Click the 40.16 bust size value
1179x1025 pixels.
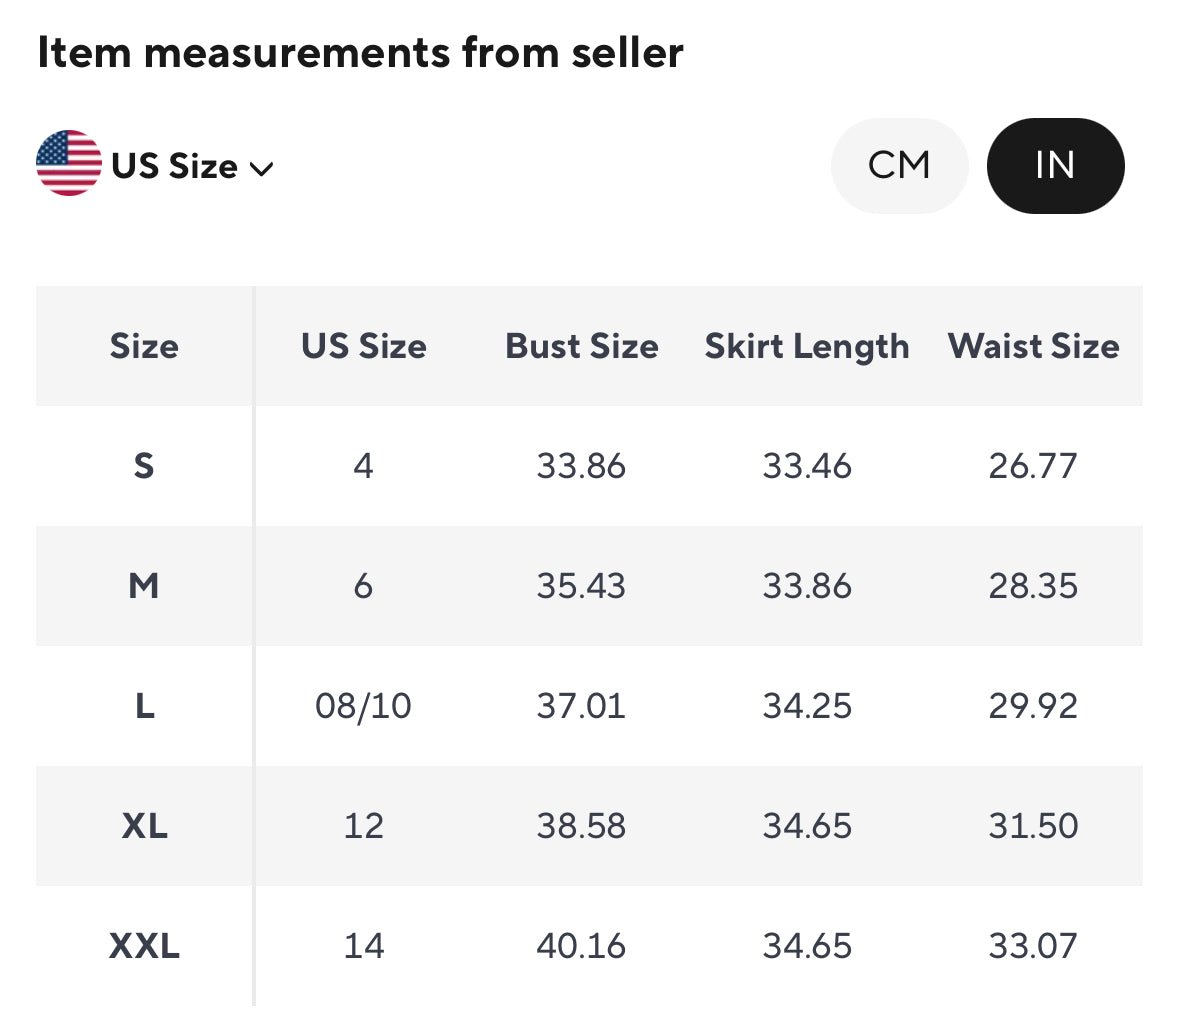tap(581, 946)
